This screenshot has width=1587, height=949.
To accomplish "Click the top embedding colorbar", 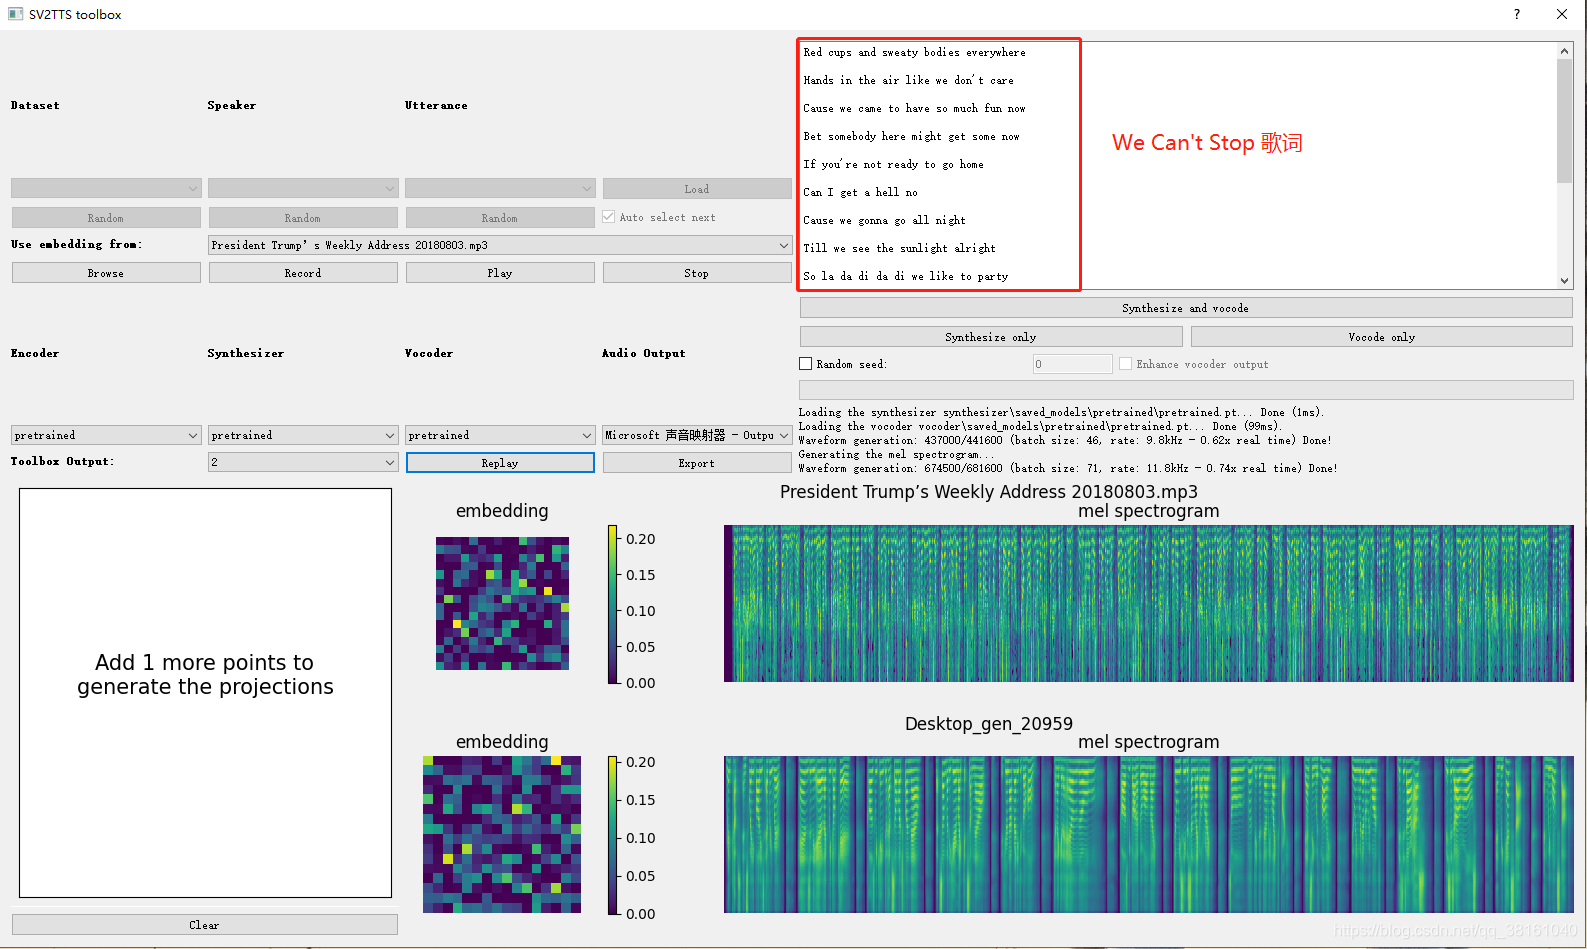I will (x=613, y=604).
